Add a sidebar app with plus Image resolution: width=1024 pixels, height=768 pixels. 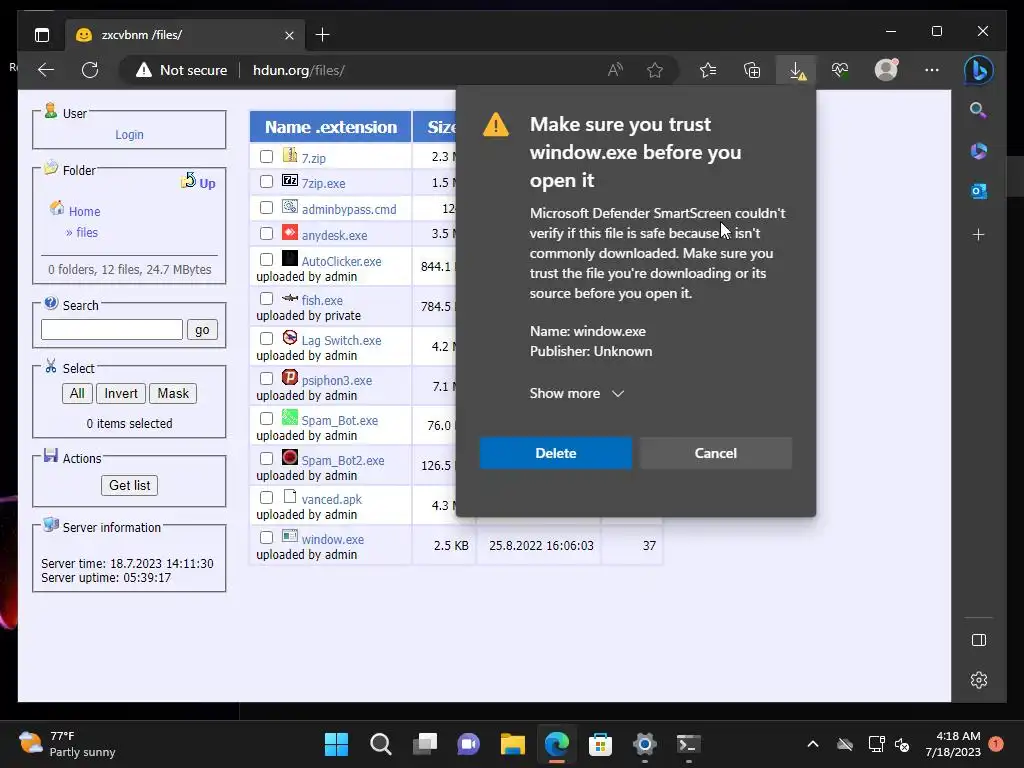(x=978, y=234)
